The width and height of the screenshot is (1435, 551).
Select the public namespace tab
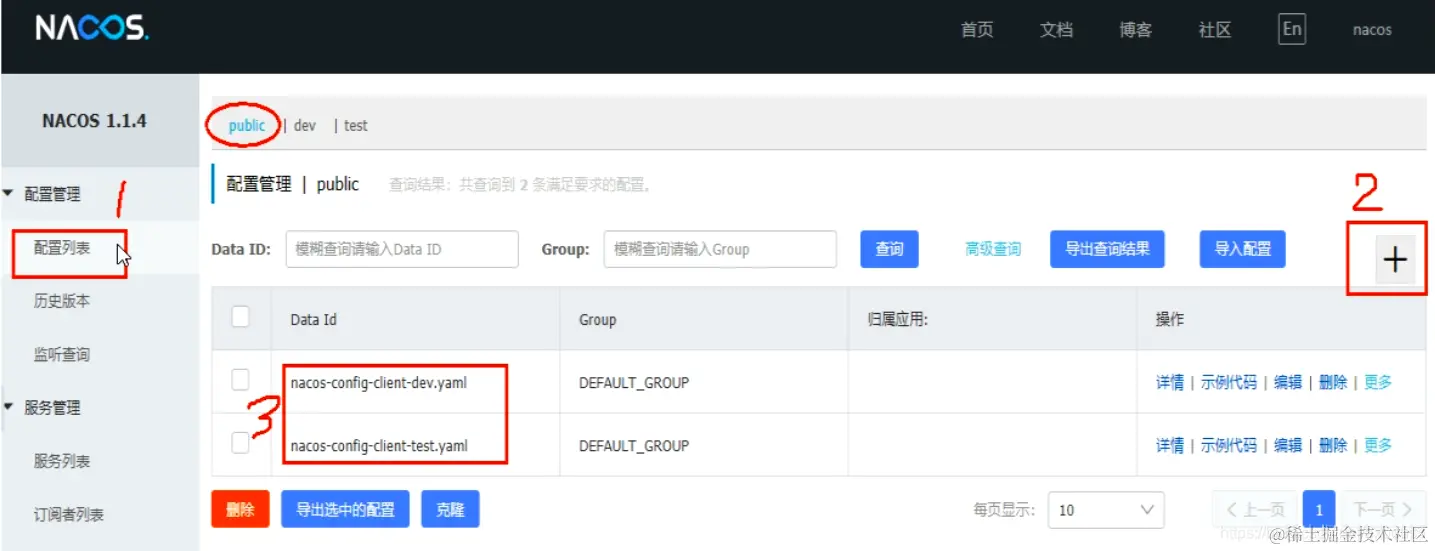(x=247, y=125)
